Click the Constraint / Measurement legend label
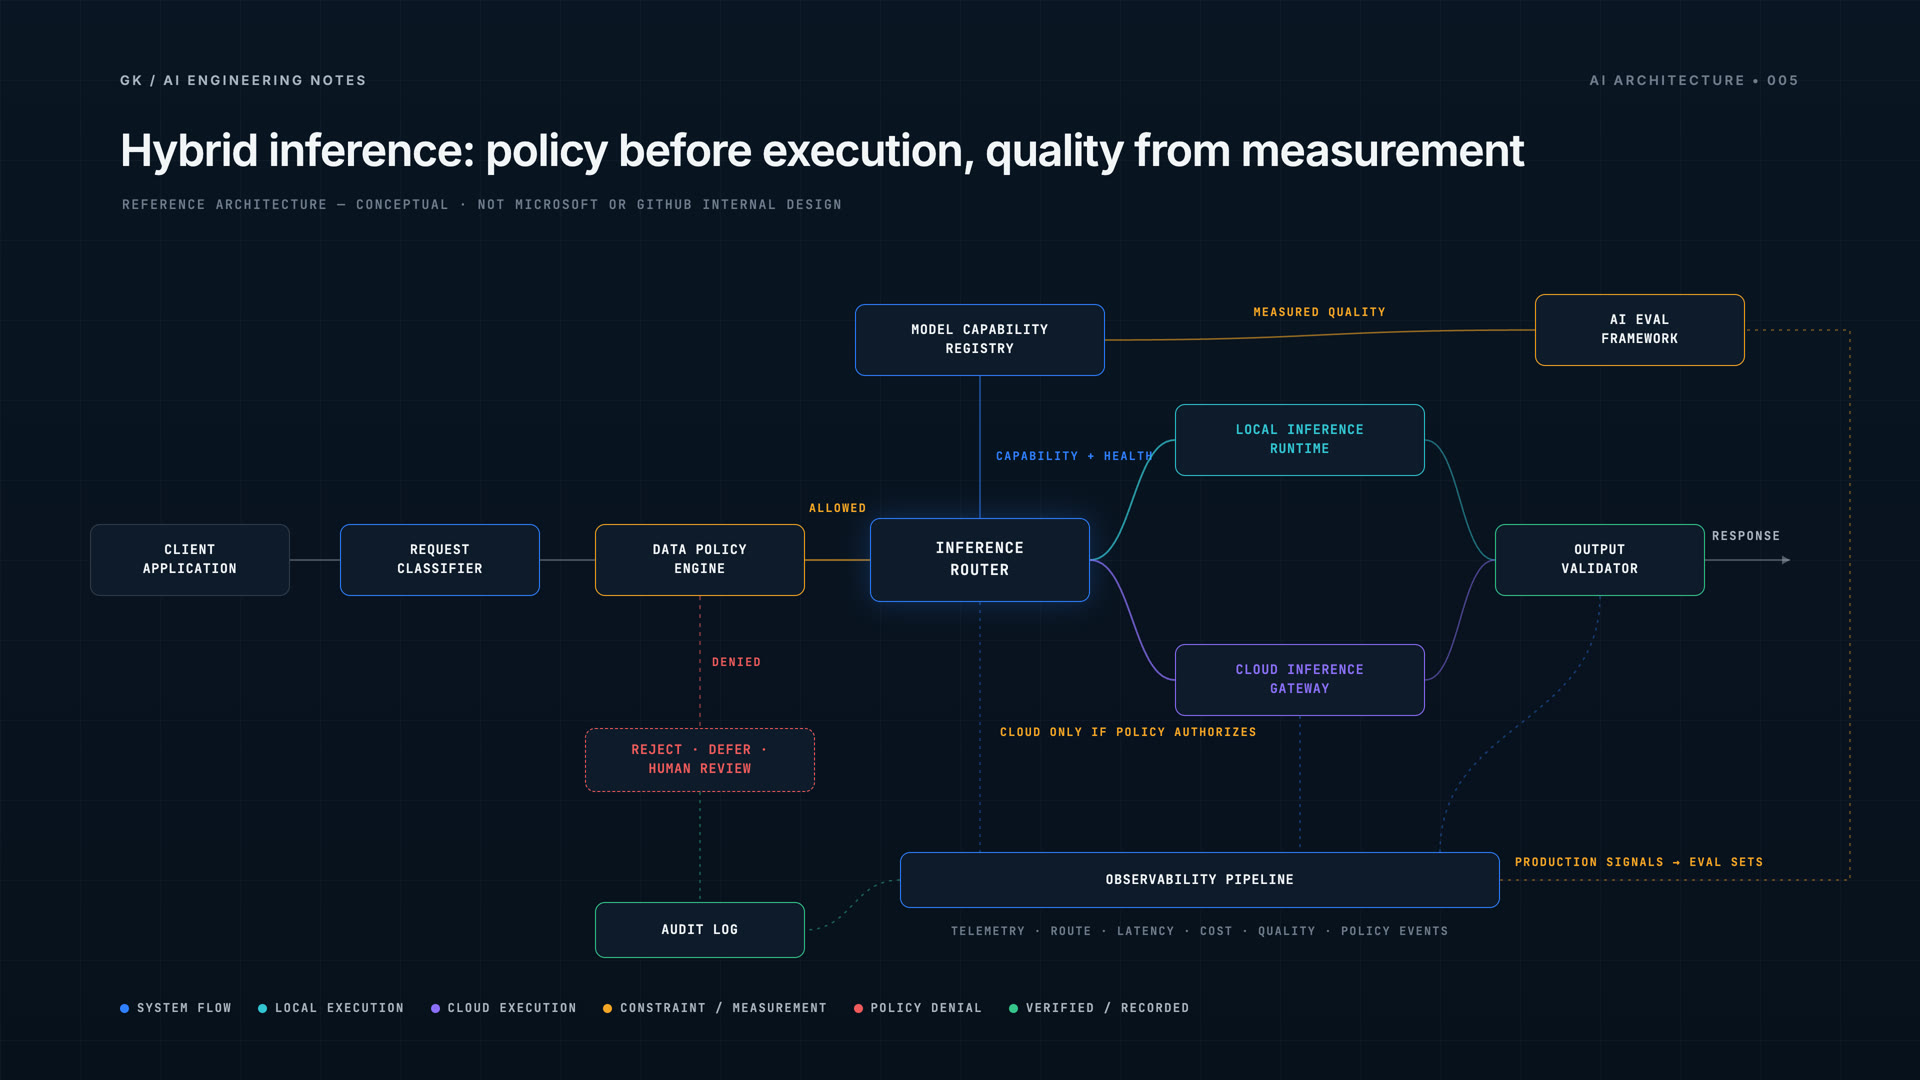 [x=723, y=1008]
